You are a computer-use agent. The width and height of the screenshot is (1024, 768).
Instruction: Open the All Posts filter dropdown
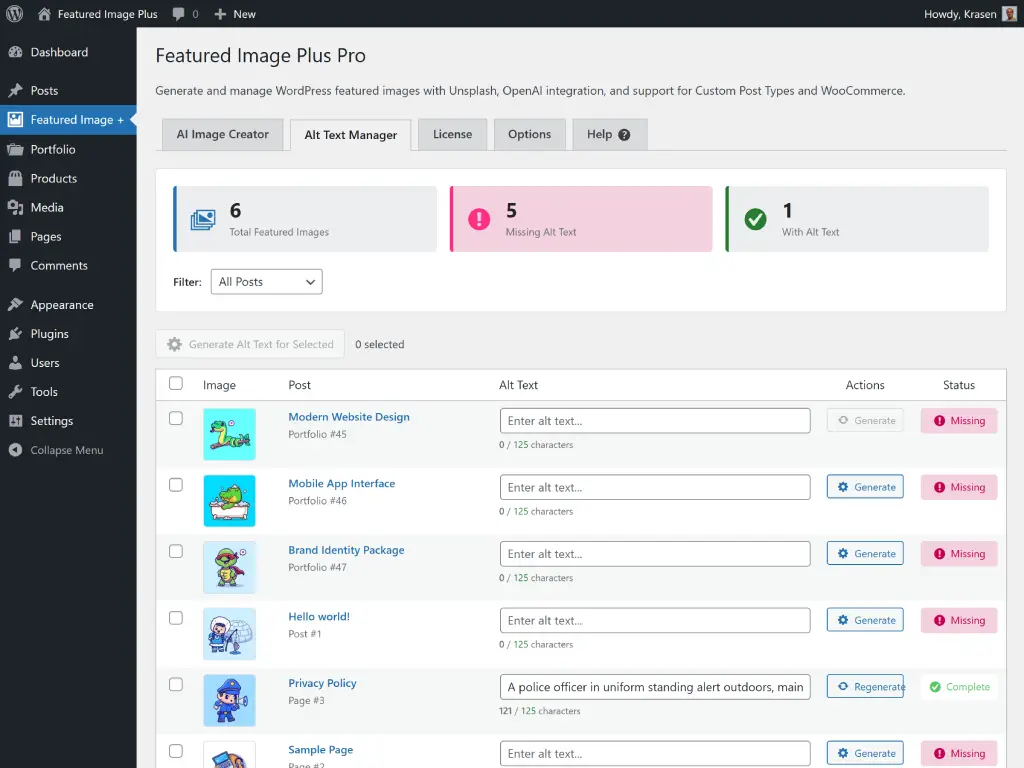[265, 281]
